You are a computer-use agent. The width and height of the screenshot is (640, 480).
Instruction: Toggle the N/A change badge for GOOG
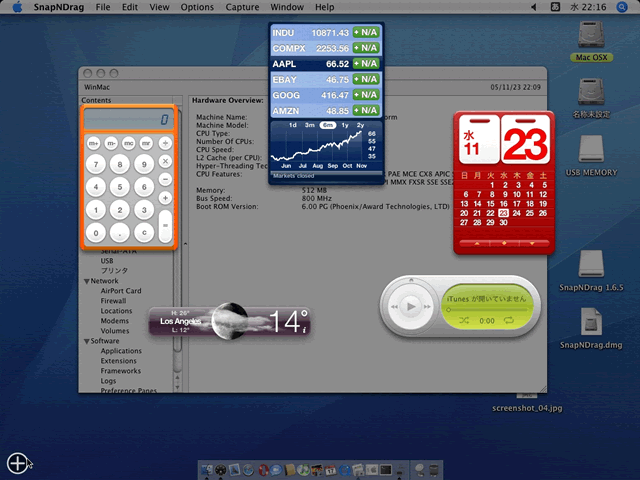click(366, 95)
